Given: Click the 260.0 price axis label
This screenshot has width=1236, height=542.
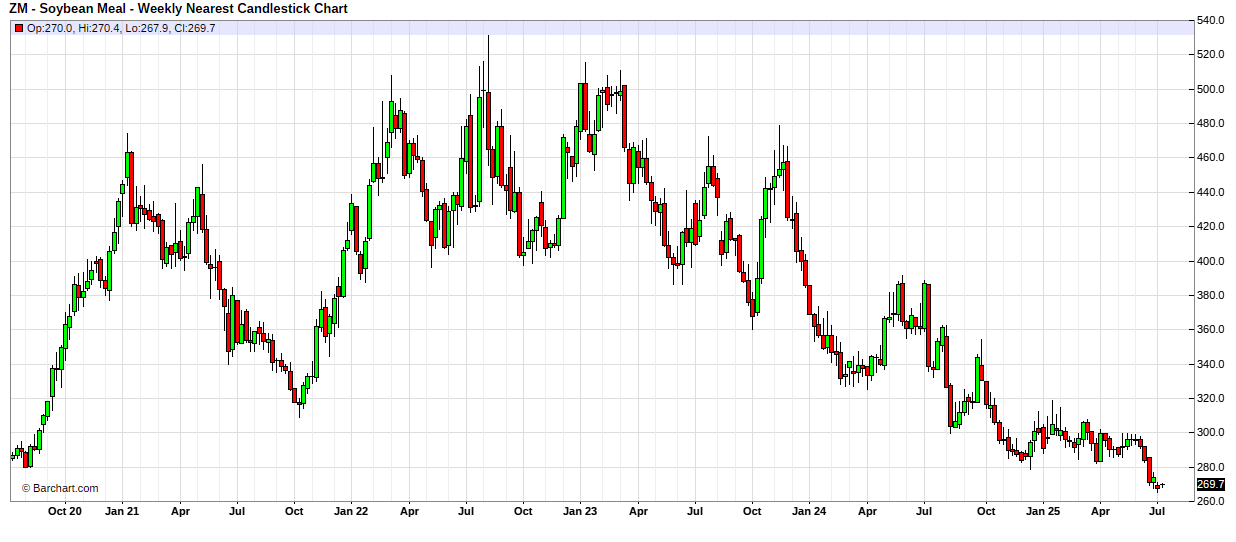Looking at the screenshot, I should tap(1212, 501).
